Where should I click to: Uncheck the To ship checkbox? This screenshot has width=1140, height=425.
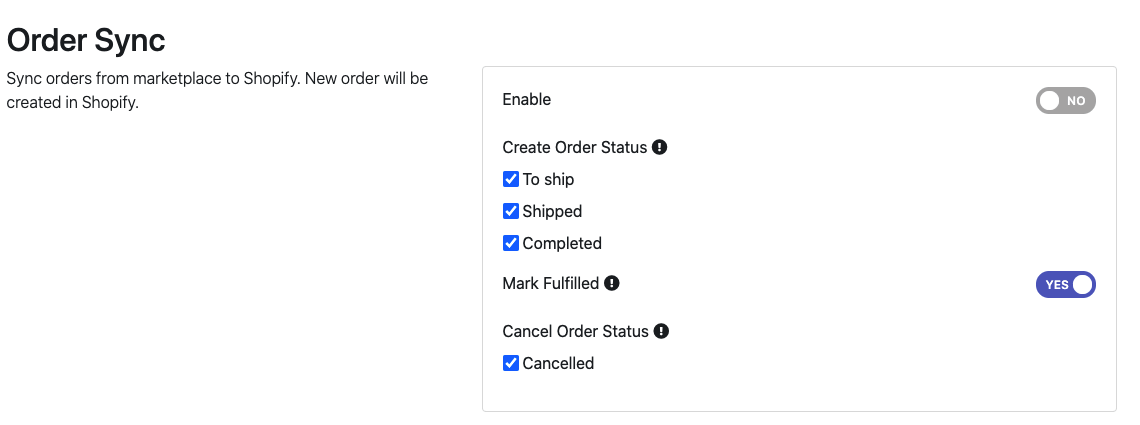511,180
